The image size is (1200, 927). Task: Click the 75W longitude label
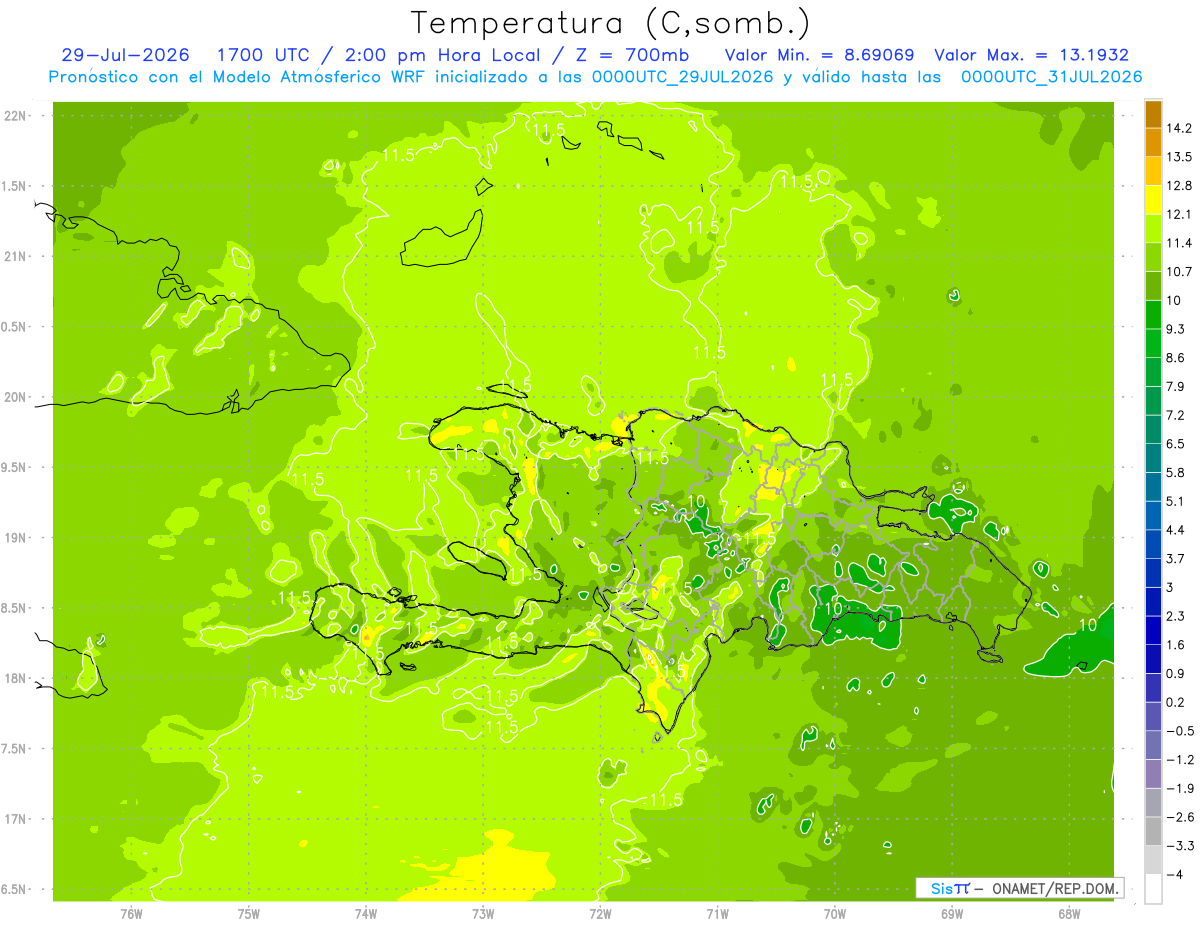(249, 913)
